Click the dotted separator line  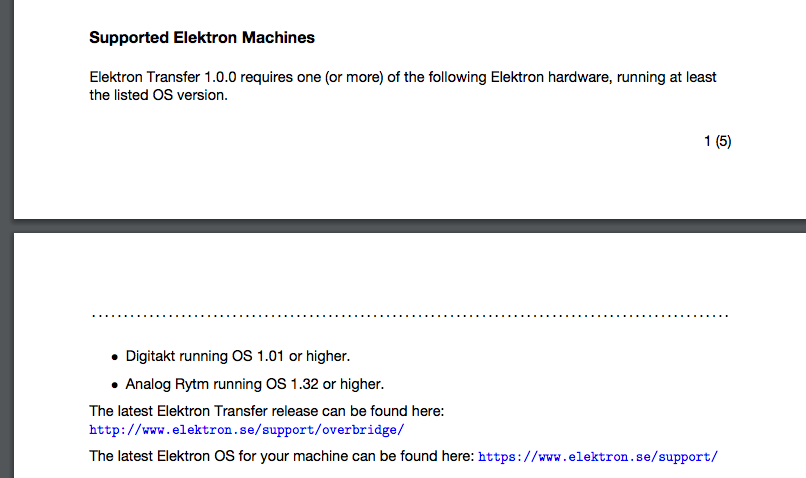click(410, 317)
